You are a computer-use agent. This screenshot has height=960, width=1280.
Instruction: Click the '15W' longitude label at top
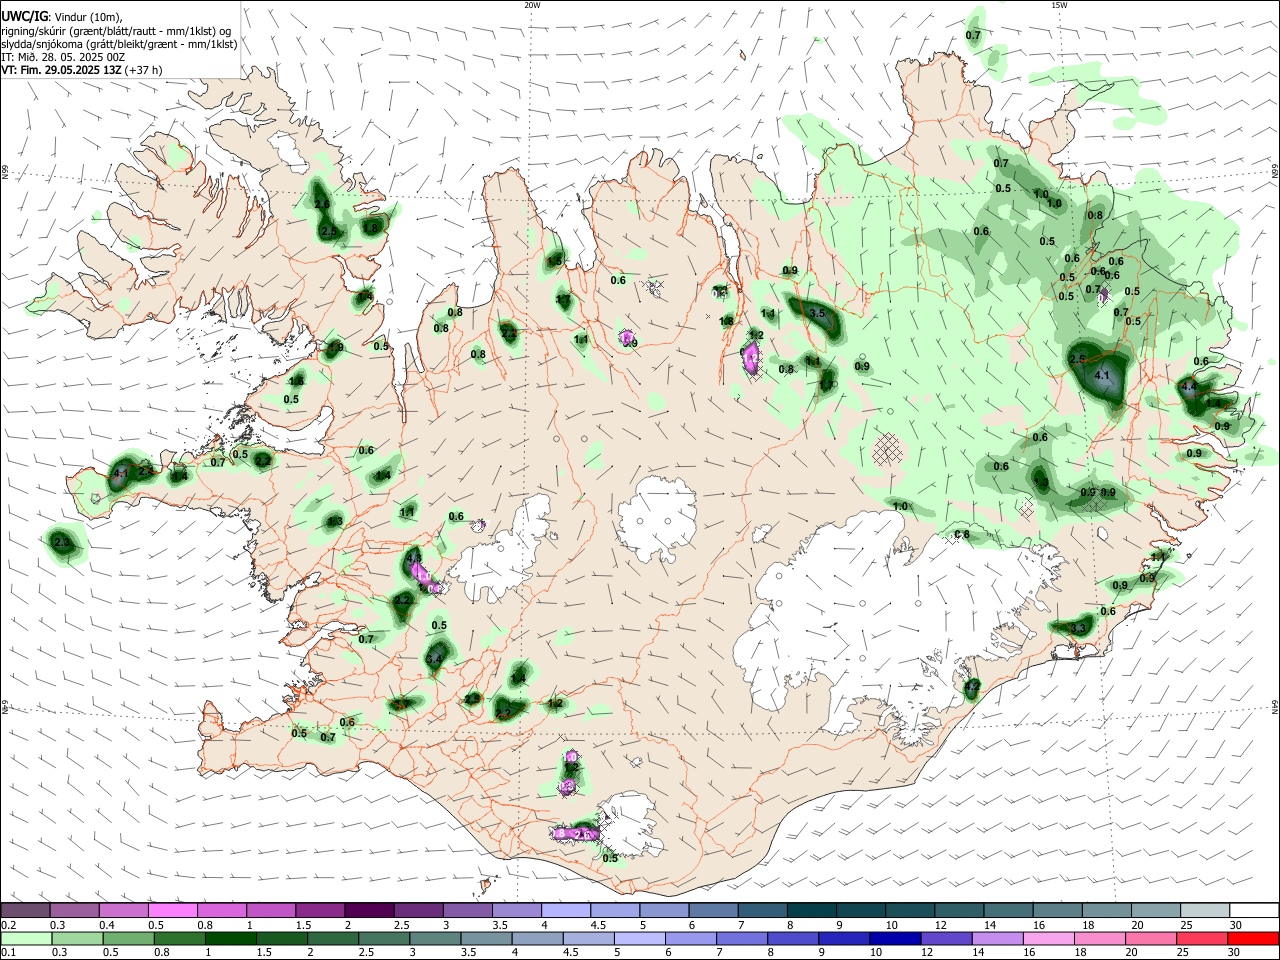1059,5
